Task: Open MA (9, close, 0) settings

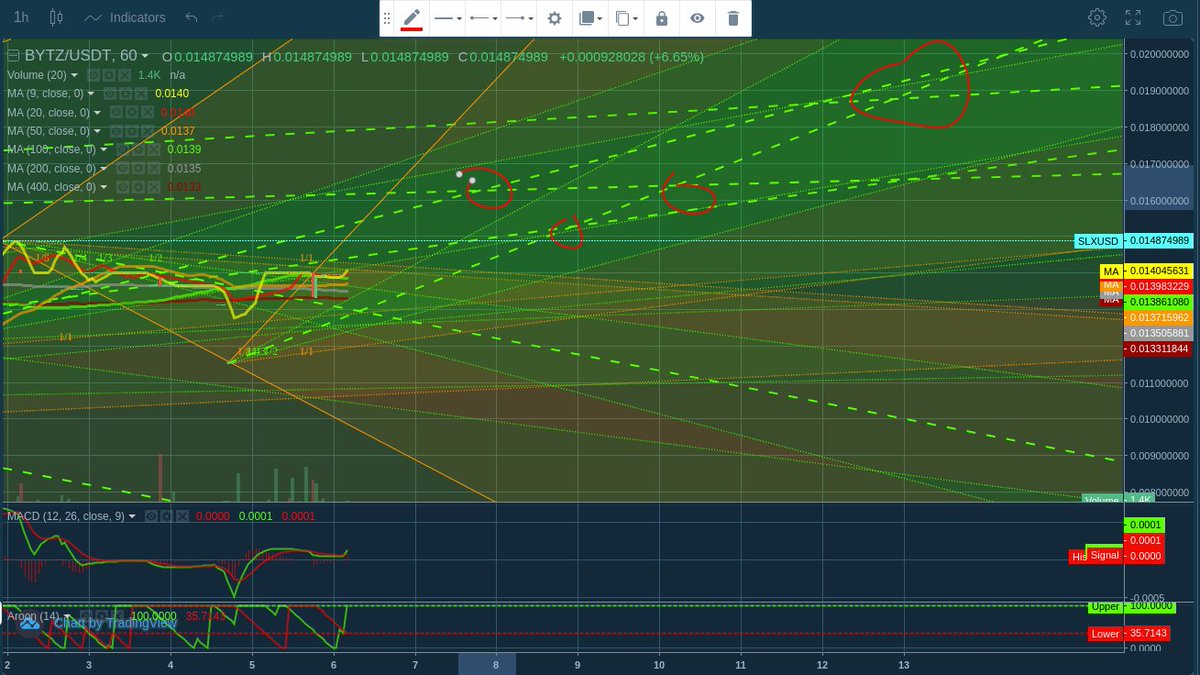Action: click(x=125, y=94)
